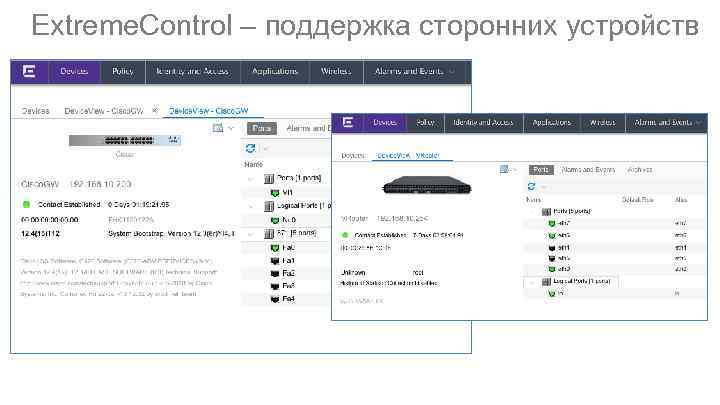Open Applications menu in VRouter window

click(551, 122)
